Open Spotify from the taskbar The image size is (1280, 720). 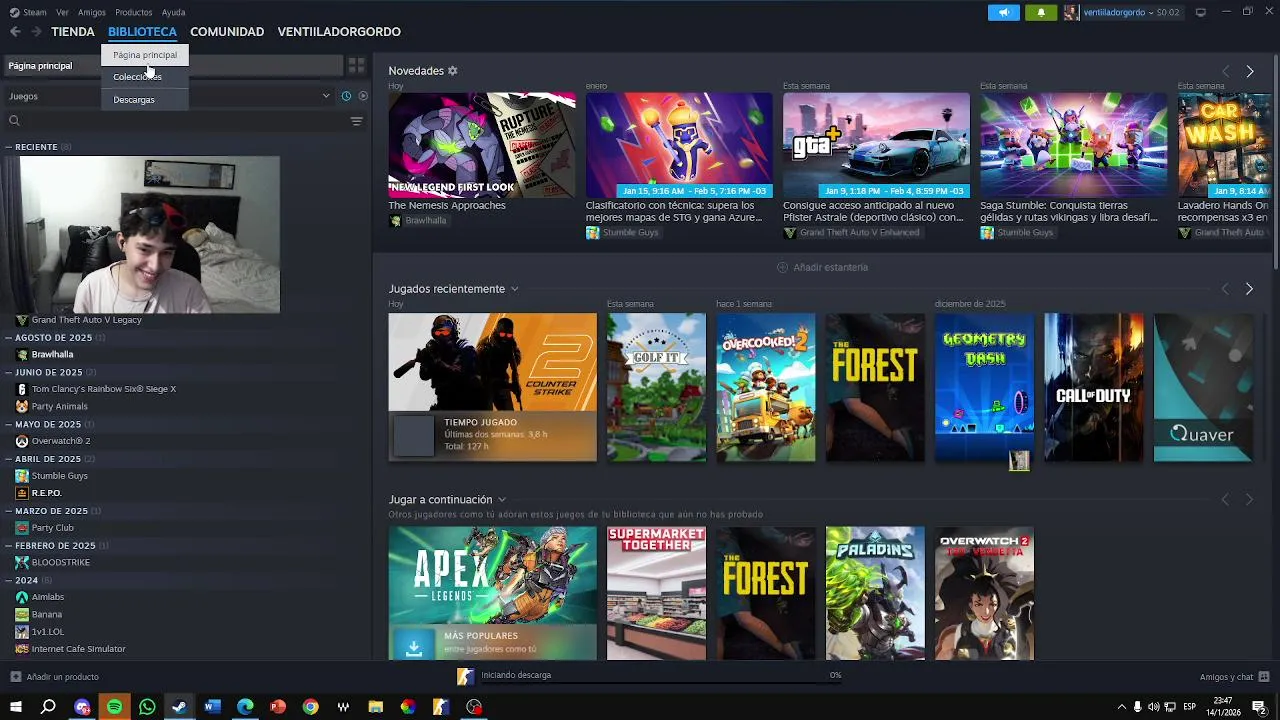114,707
